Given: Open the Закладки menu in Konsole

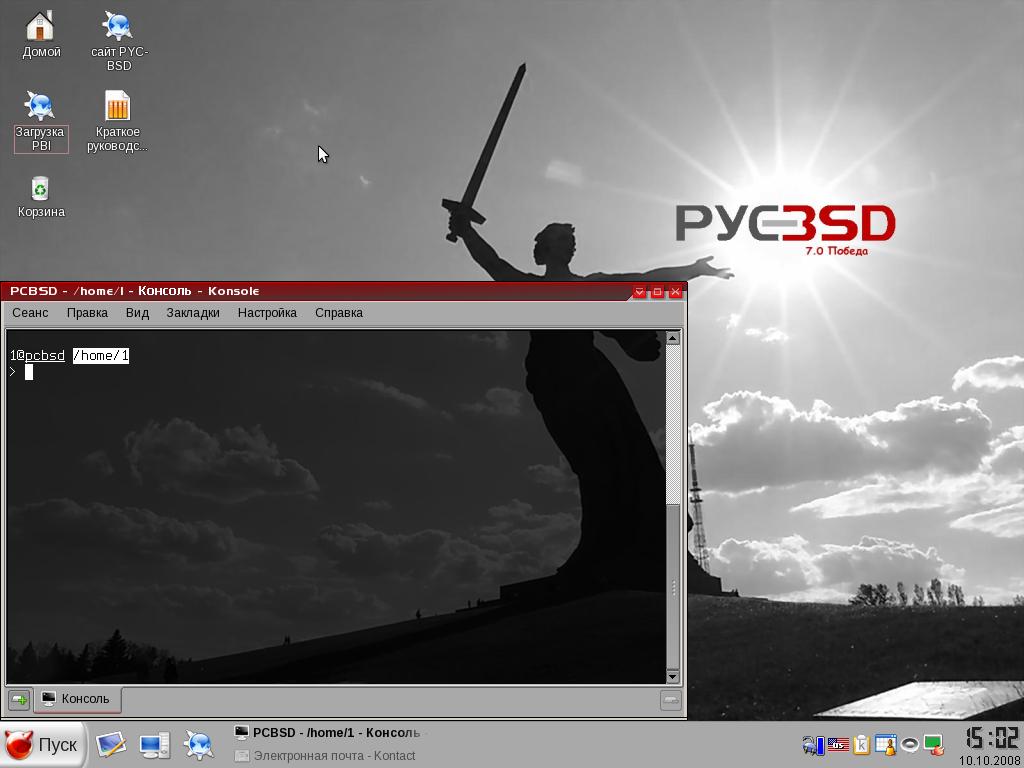Looking at the screenshot, I should coord(193,313).
